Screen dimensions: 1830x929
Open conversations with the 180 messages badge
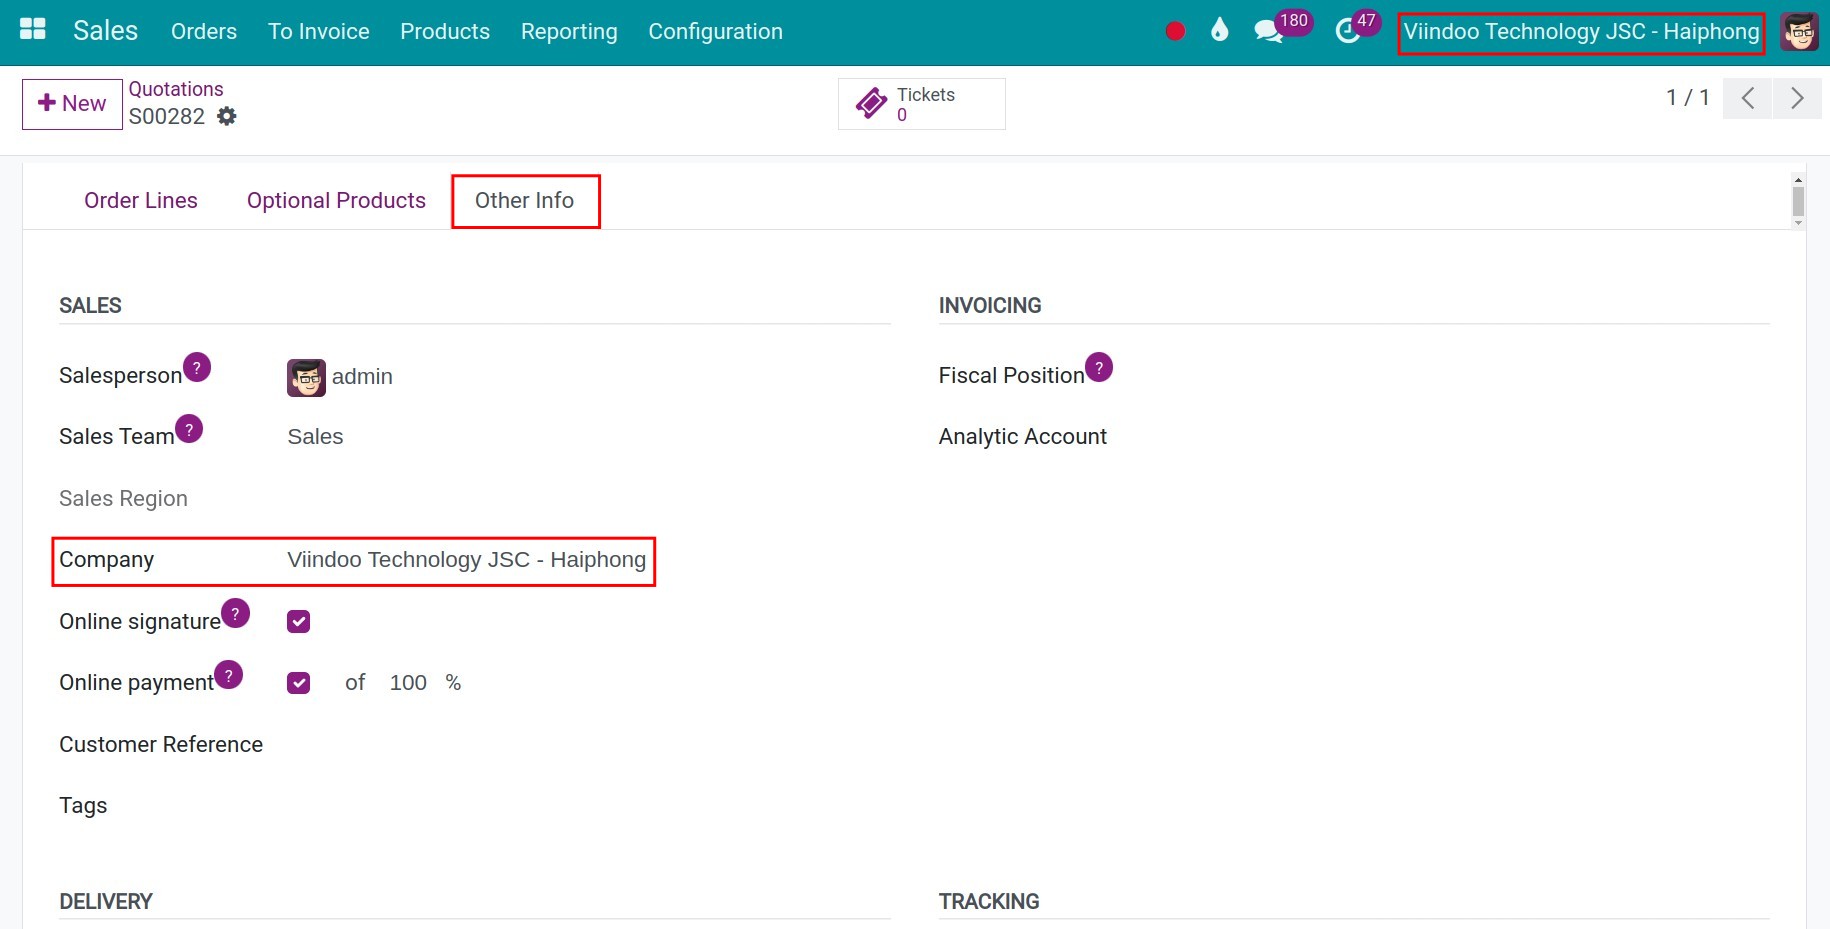pos(1281,27)
